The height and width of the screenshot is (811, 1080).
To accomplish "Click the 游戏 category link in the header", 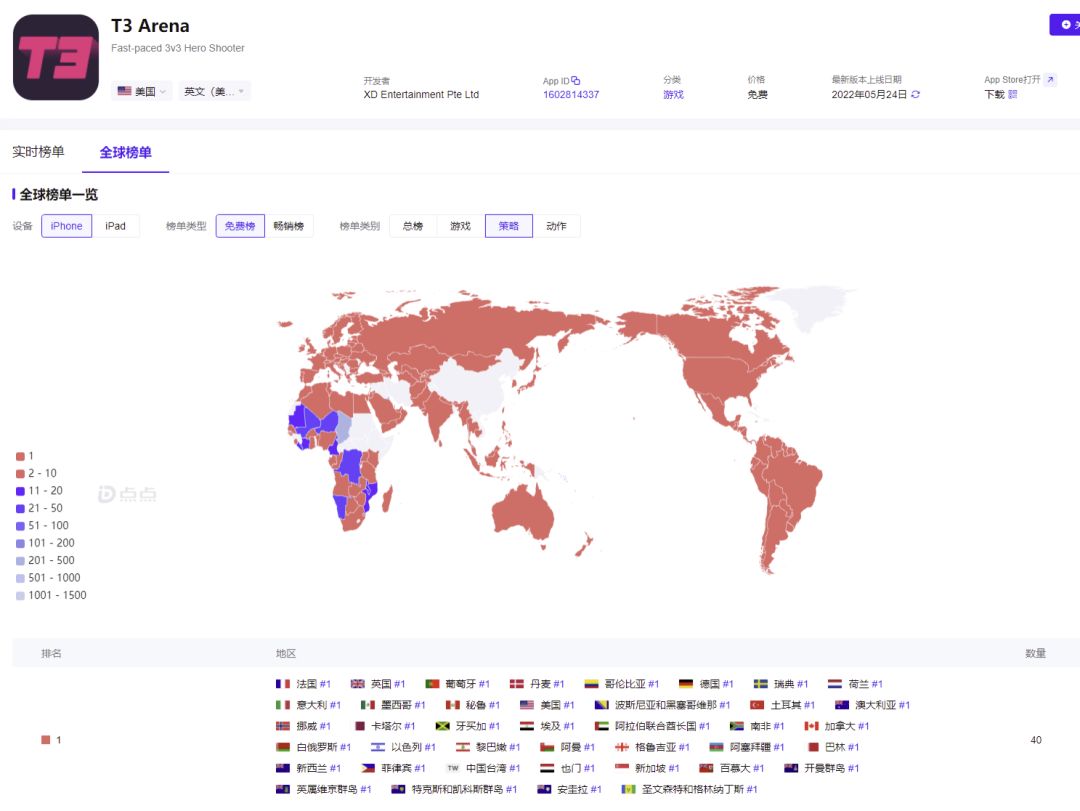I will click(x=673, y=95).
